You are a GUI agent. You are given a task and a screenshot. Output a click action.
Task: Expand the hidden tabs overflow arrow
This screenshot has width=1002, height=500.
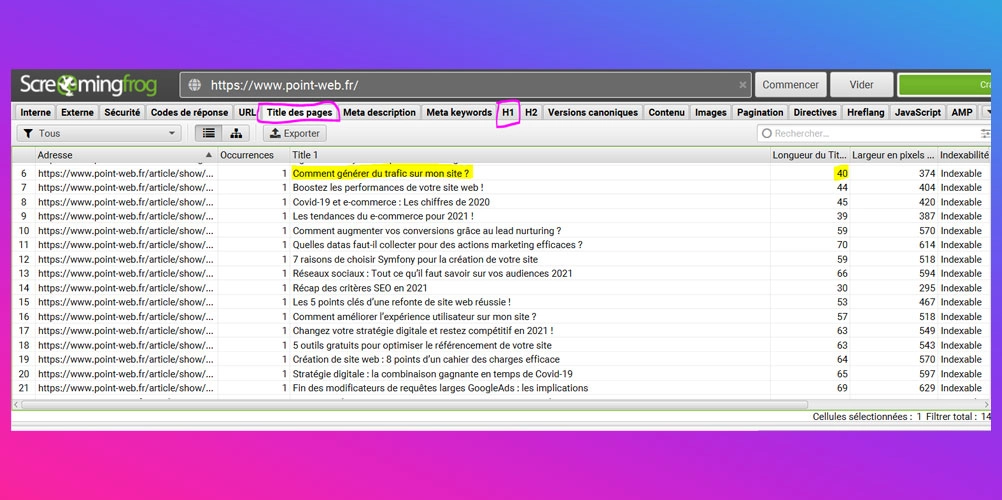tap(986, 113)
